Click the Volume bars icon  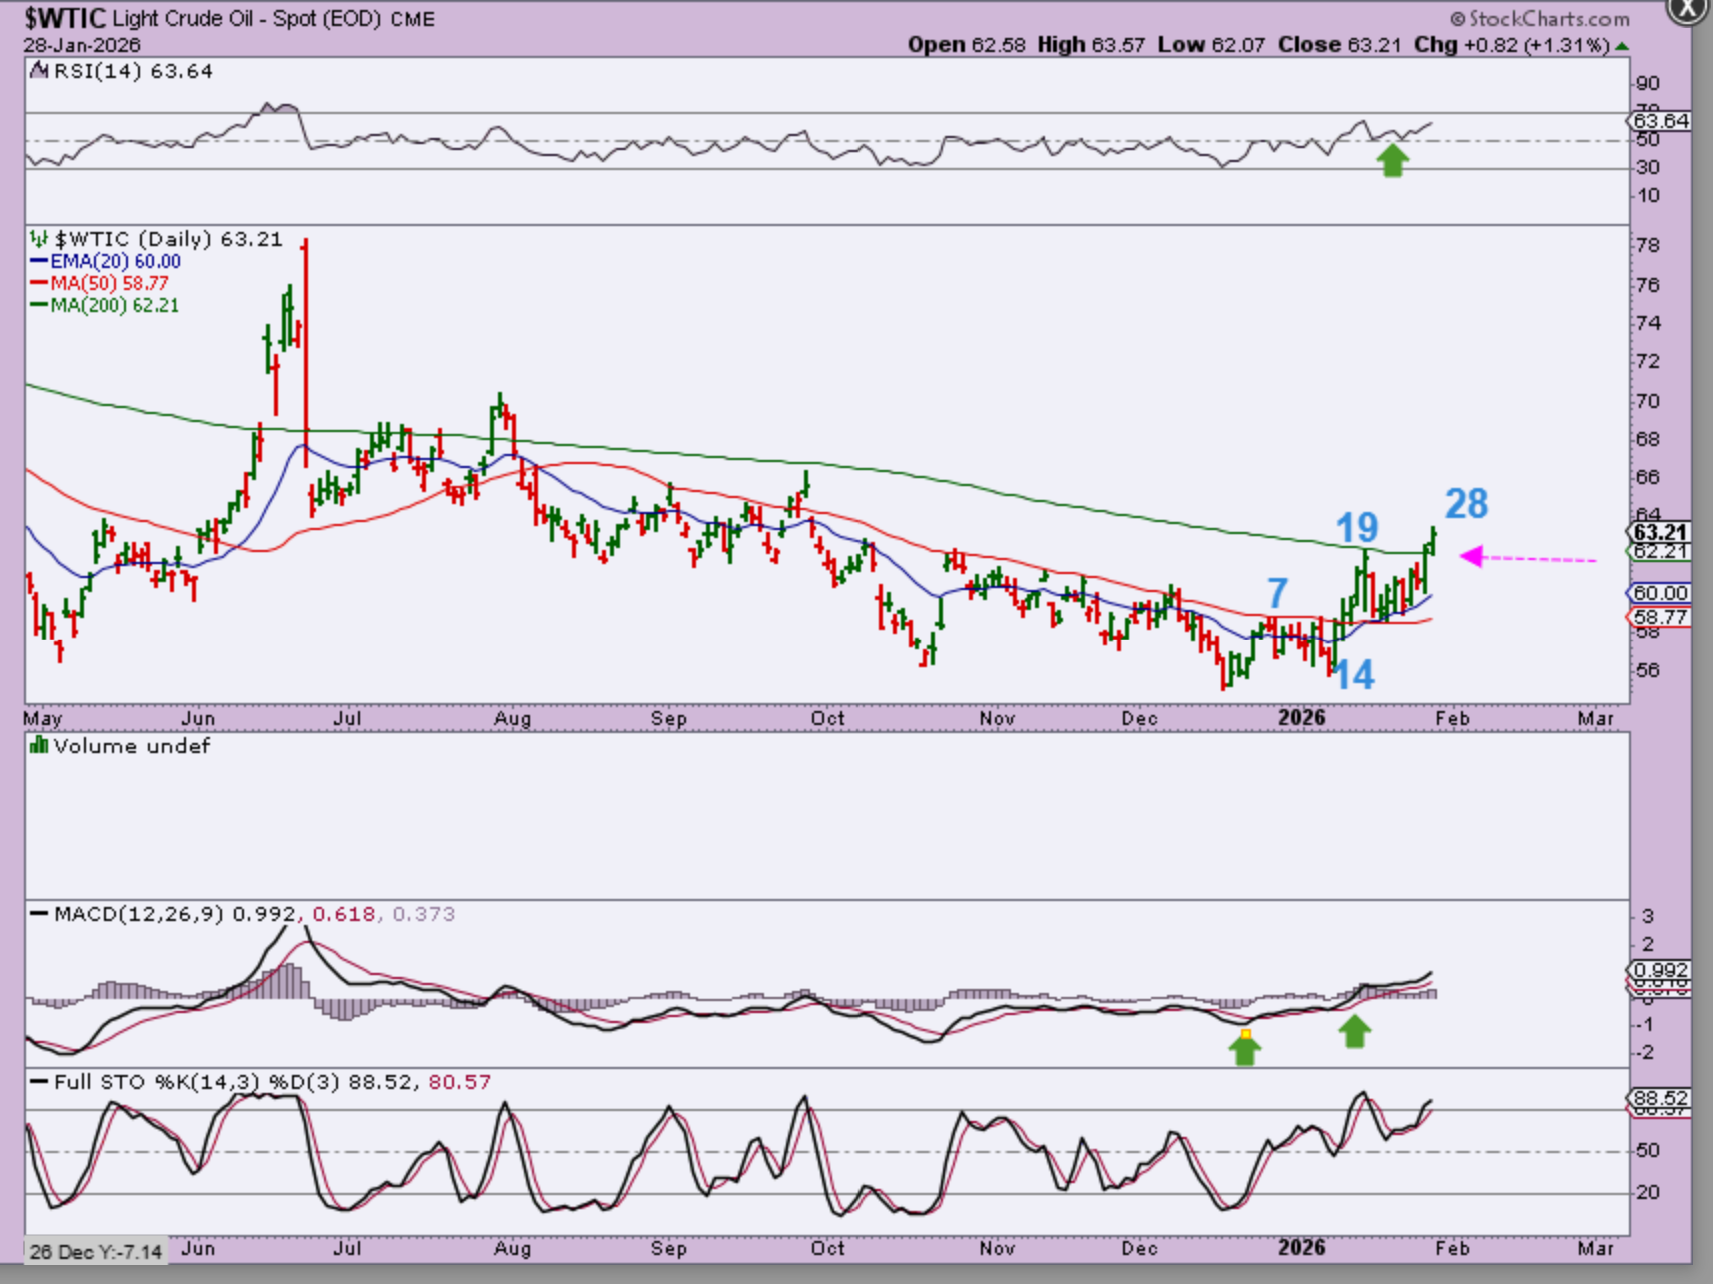38,746
